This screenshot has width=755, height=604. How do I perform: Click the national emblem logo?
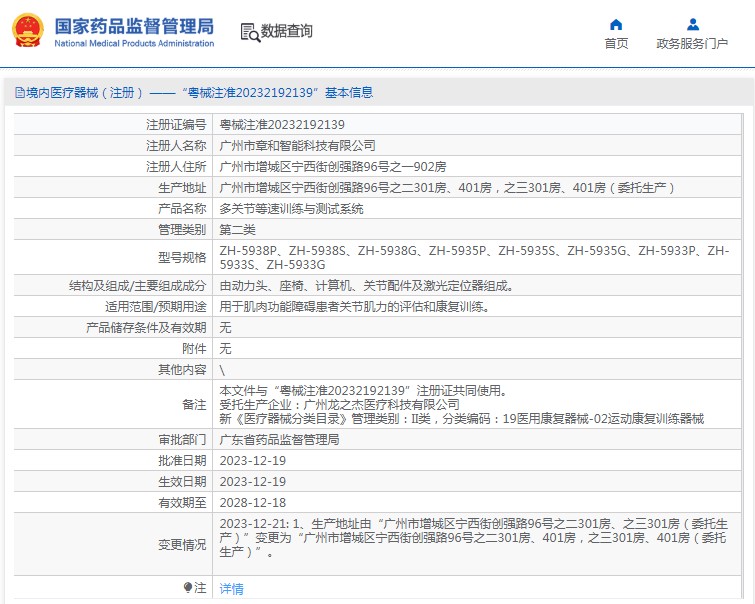pyautogui.click(x=28, y=30)
